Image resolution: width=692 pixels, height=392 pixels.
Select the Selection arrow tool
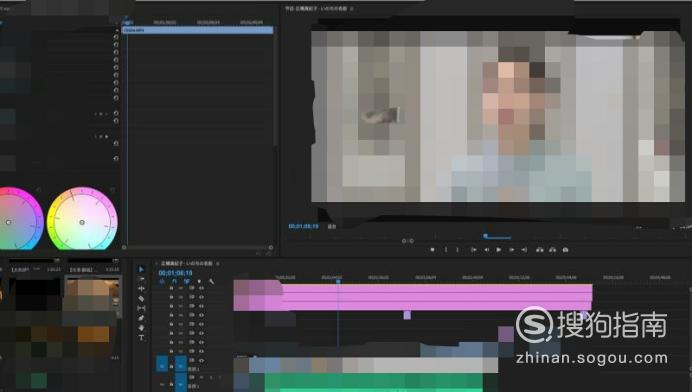(x=141, y=269)
